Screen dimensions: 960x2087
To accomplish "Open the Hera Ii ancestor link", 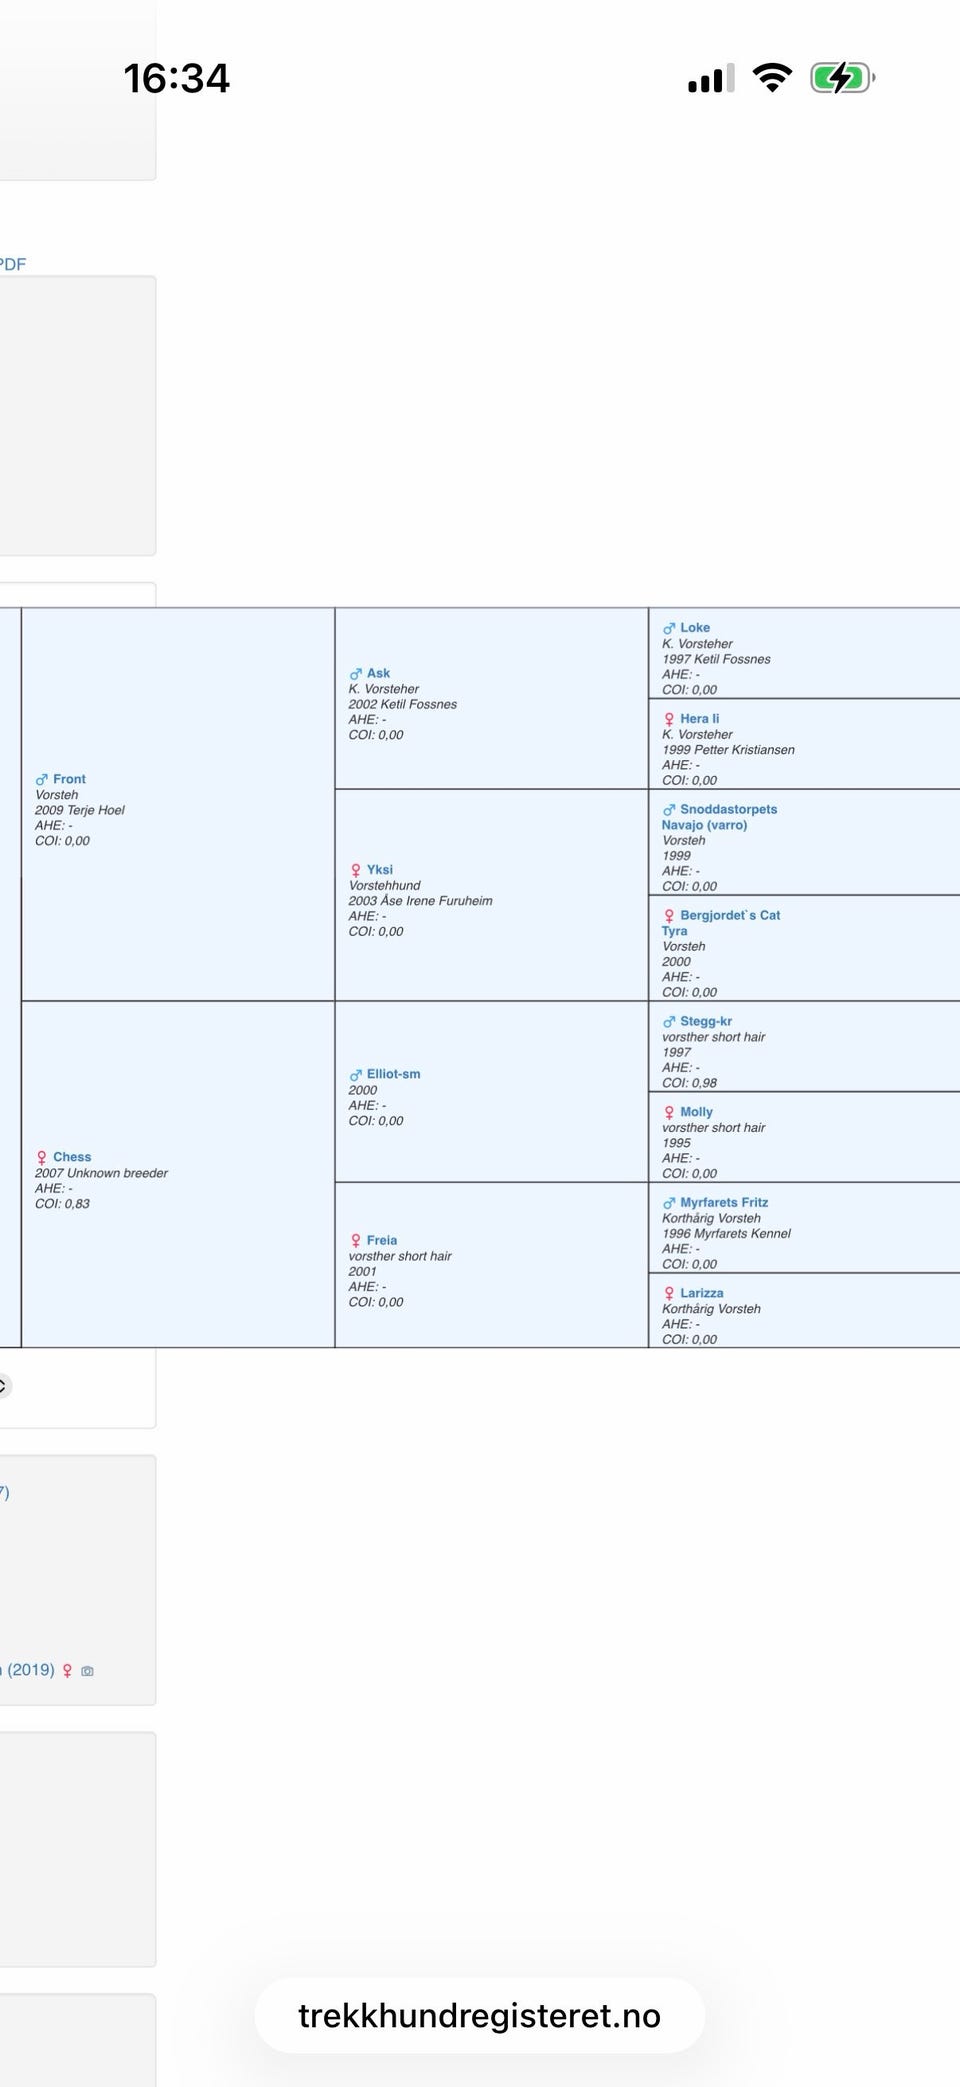I will point(699,719).
